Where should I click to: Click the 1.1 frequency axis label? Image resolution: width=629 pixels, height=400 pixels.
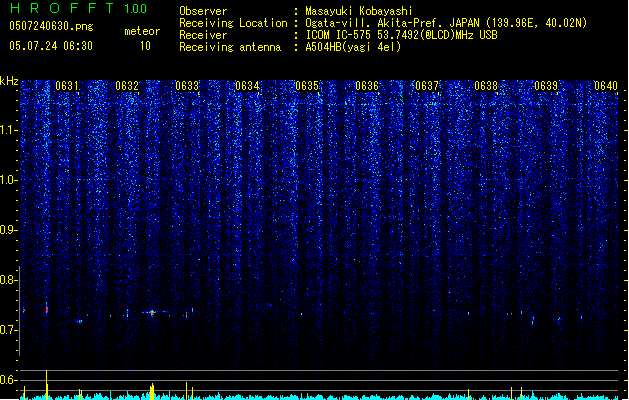[x=9, y=130]
